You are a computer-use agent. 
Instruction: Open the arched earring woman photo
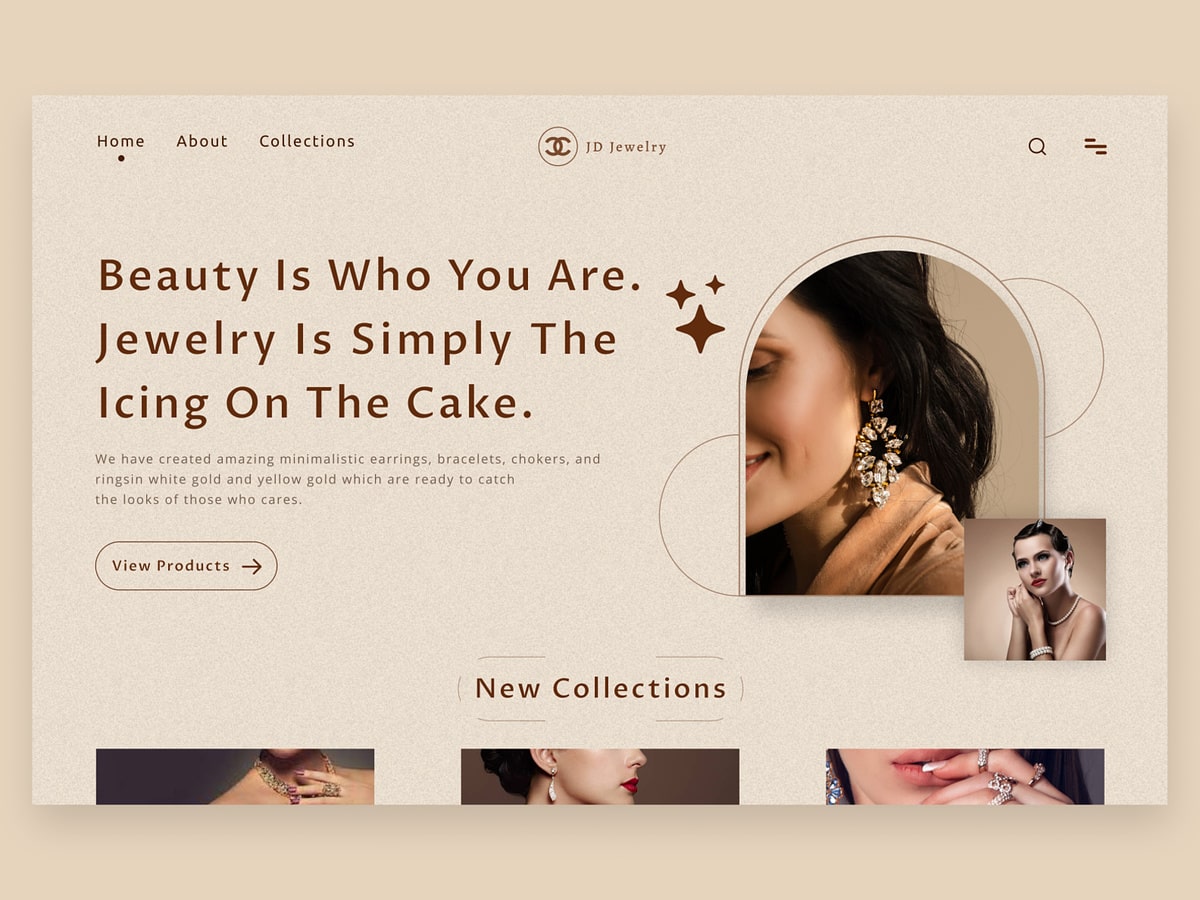(894, 423)
